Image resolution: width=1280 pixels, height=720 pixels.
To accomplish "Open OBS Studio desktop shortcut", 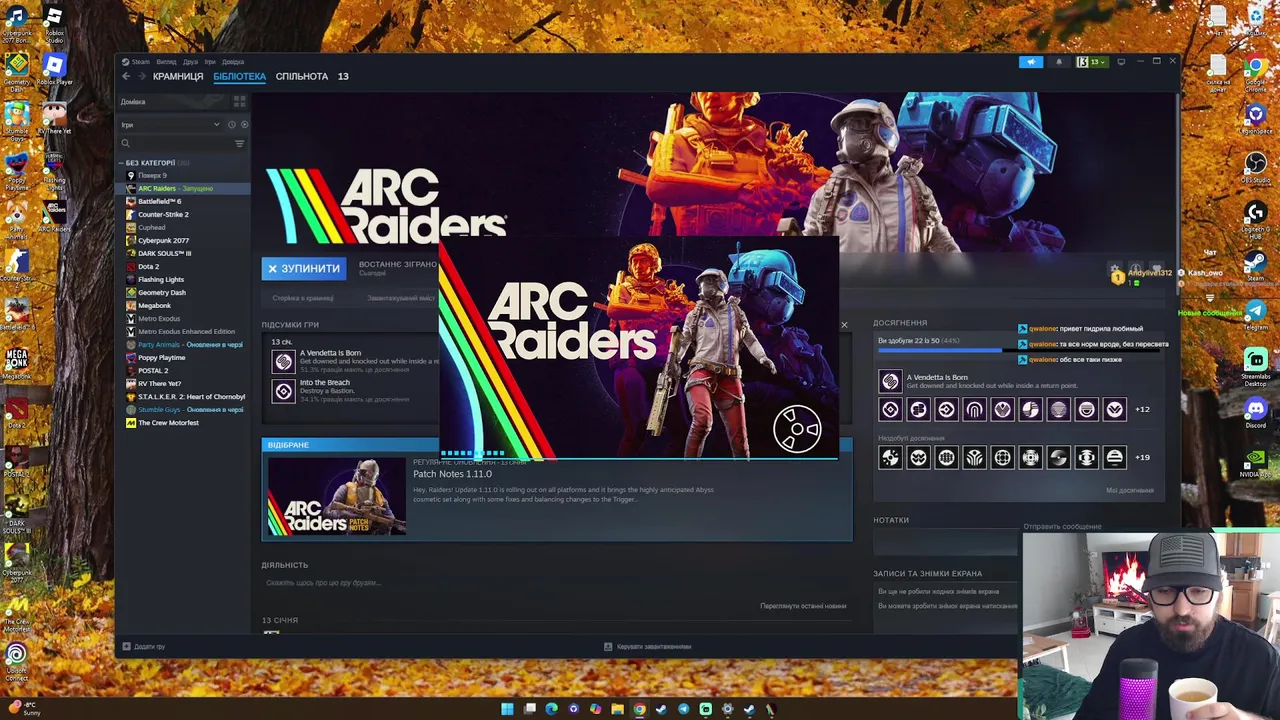I will [x=1255, y=167].
